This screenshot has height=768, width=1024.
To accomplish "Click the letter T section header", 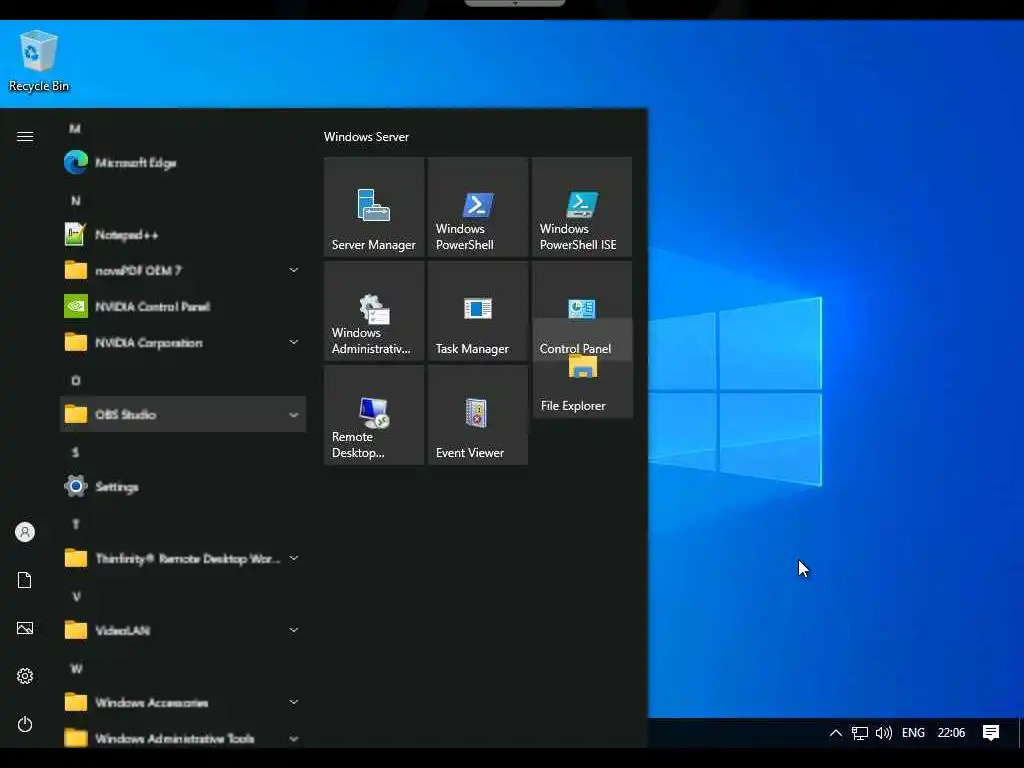I will coord(76,524).
